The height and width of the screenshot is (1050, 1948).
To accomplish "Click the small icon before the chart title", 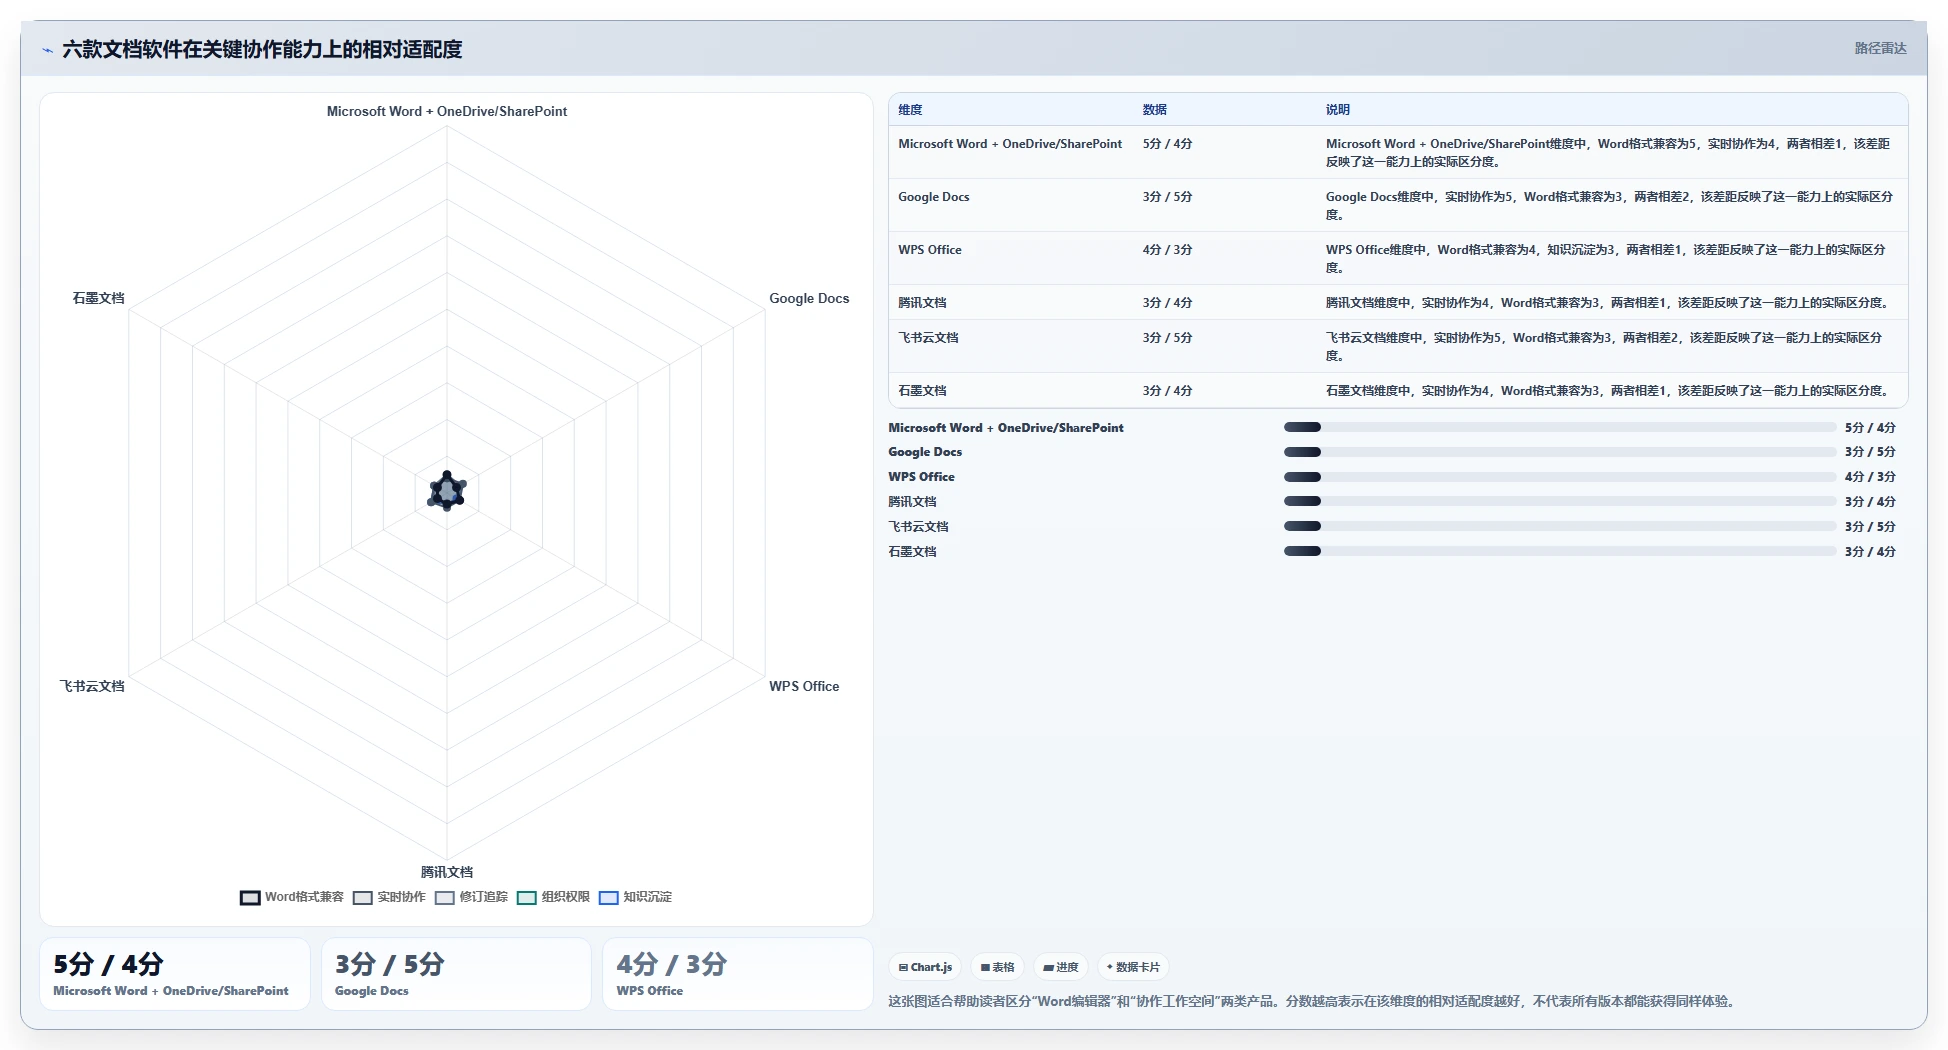I will 48,50.
